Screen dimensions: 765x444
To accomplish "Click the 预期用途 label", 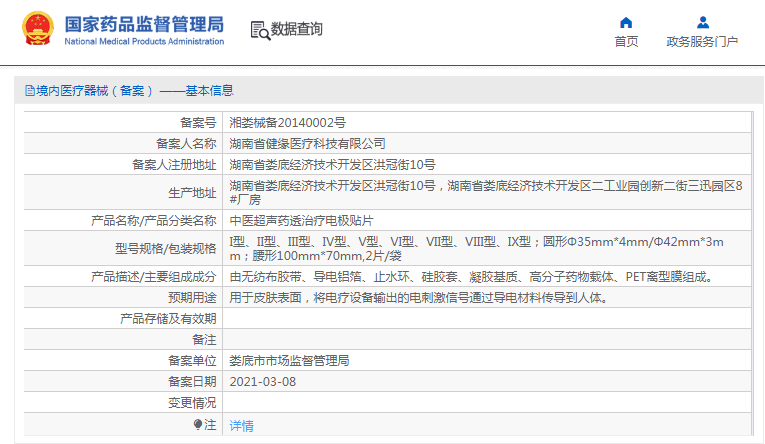I will point(192,298).
